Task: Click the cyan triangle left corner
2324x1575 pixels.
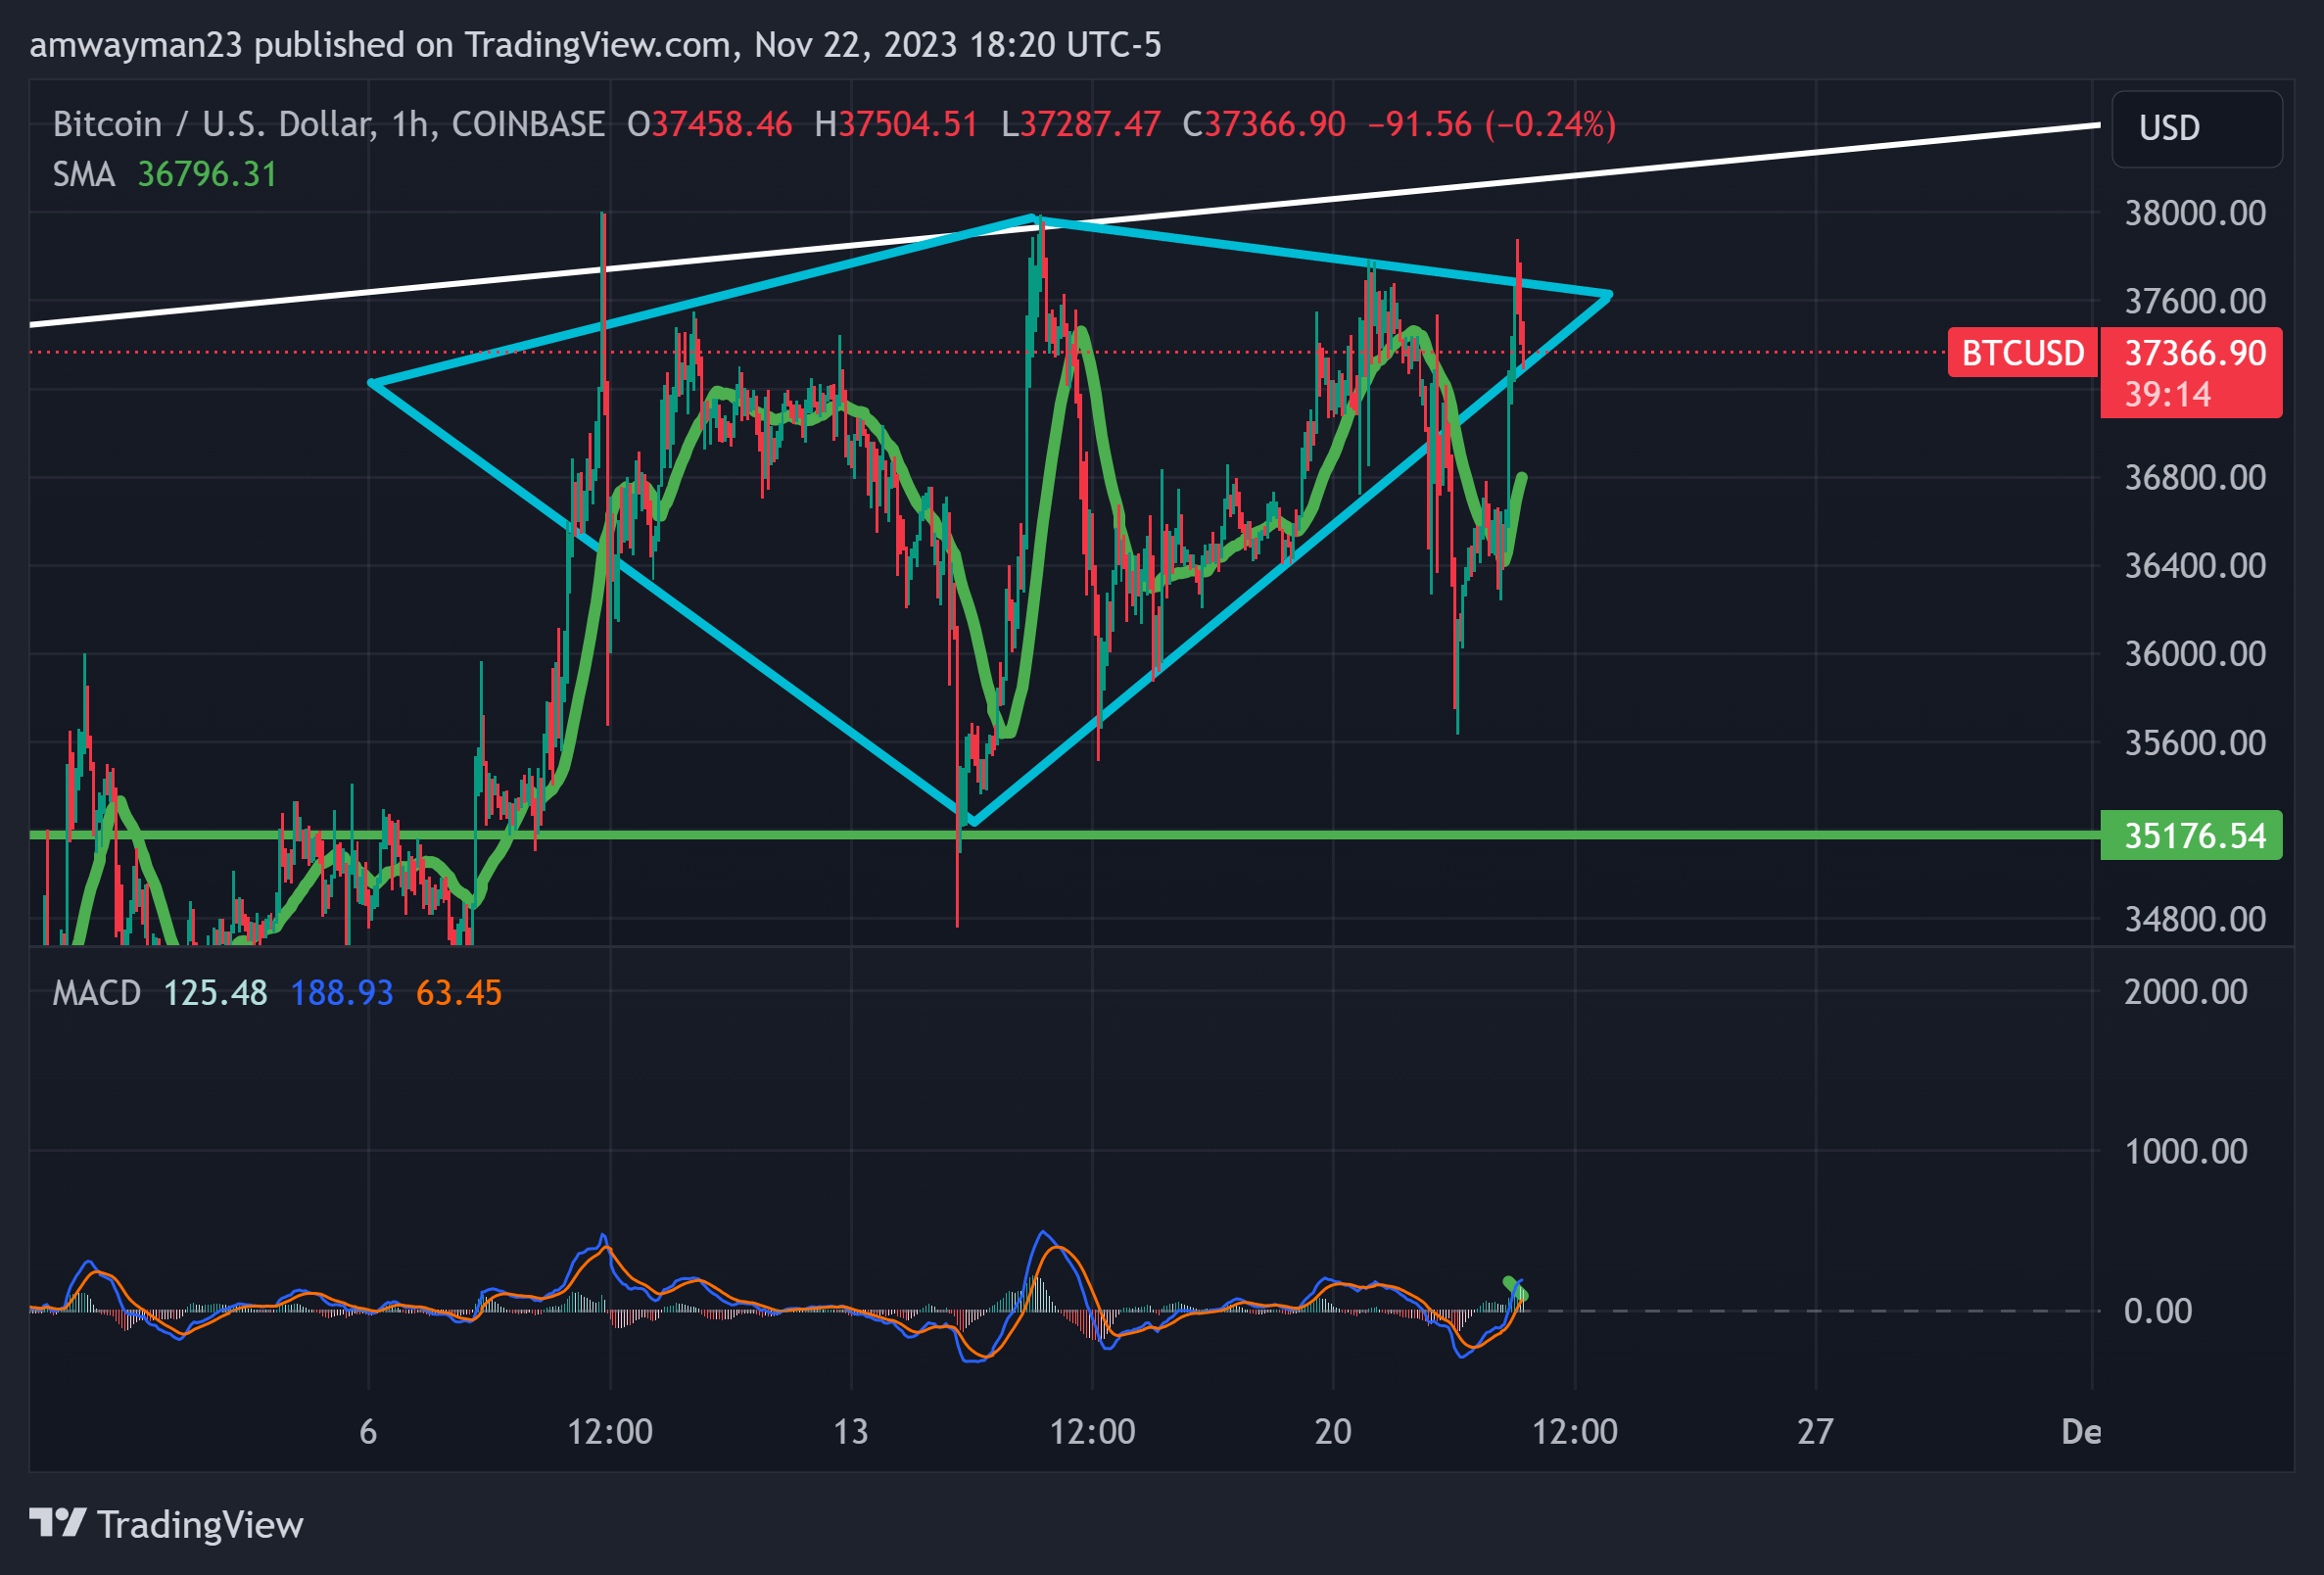Action: click(372, 383)
